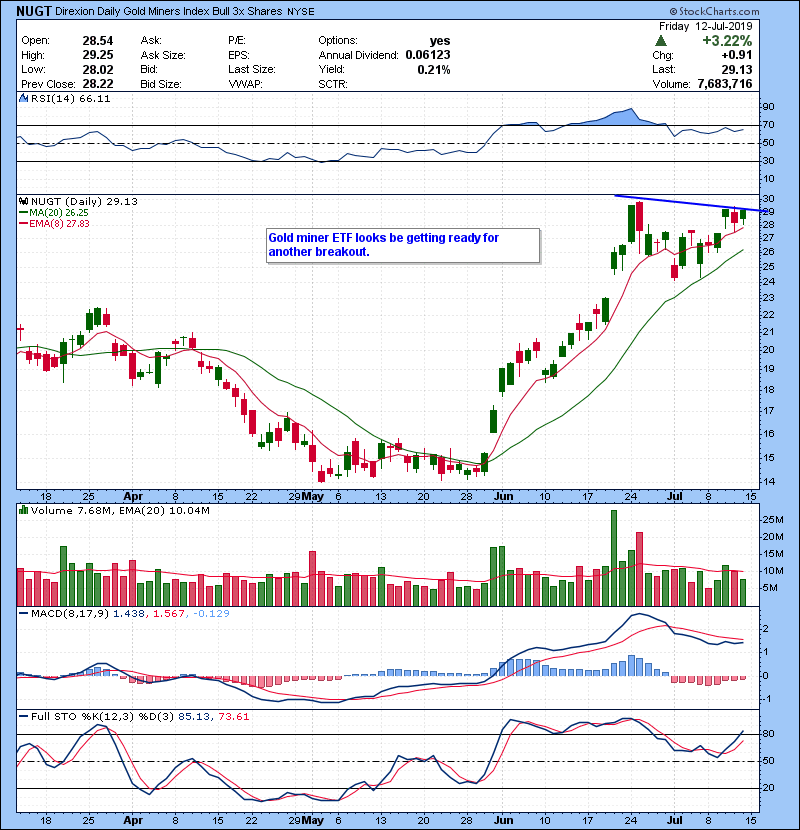Click the tallest green volume bar near 25M
Screen dimensions: 800x830
pyautogui.click(x=614, y=558)
